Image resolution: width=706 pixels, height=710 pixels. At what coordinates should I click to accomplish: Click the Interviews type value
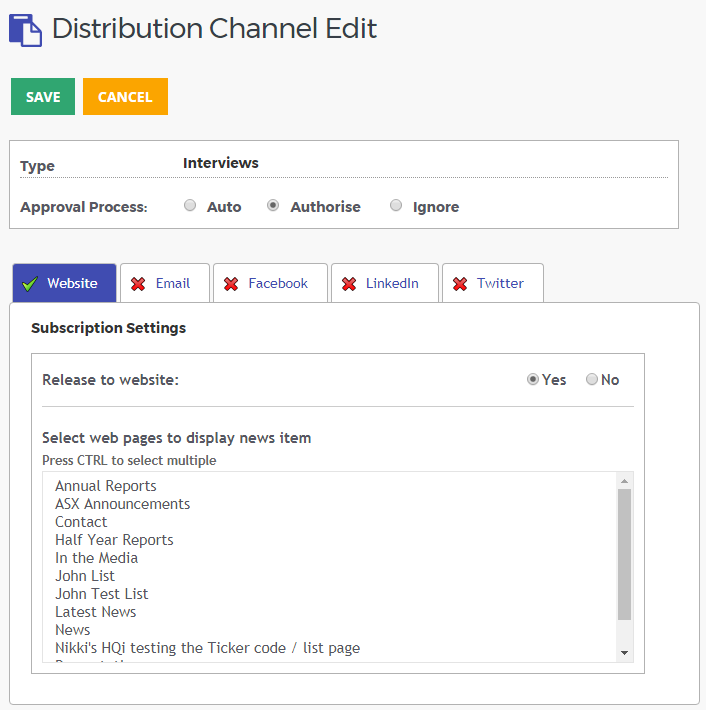tap(221, 163)
